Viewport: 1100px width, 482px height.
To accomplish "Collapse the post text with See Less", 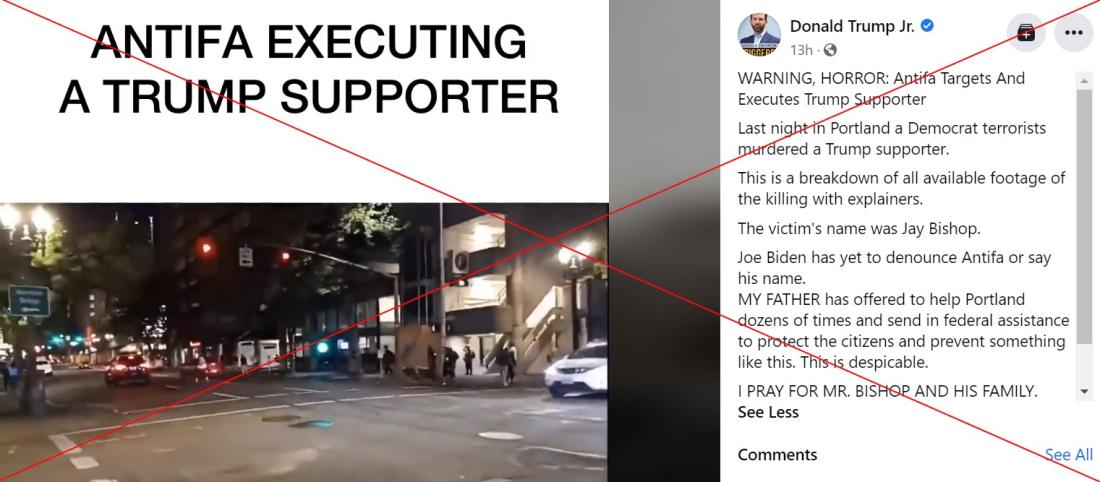I will (x=768, y=413).
